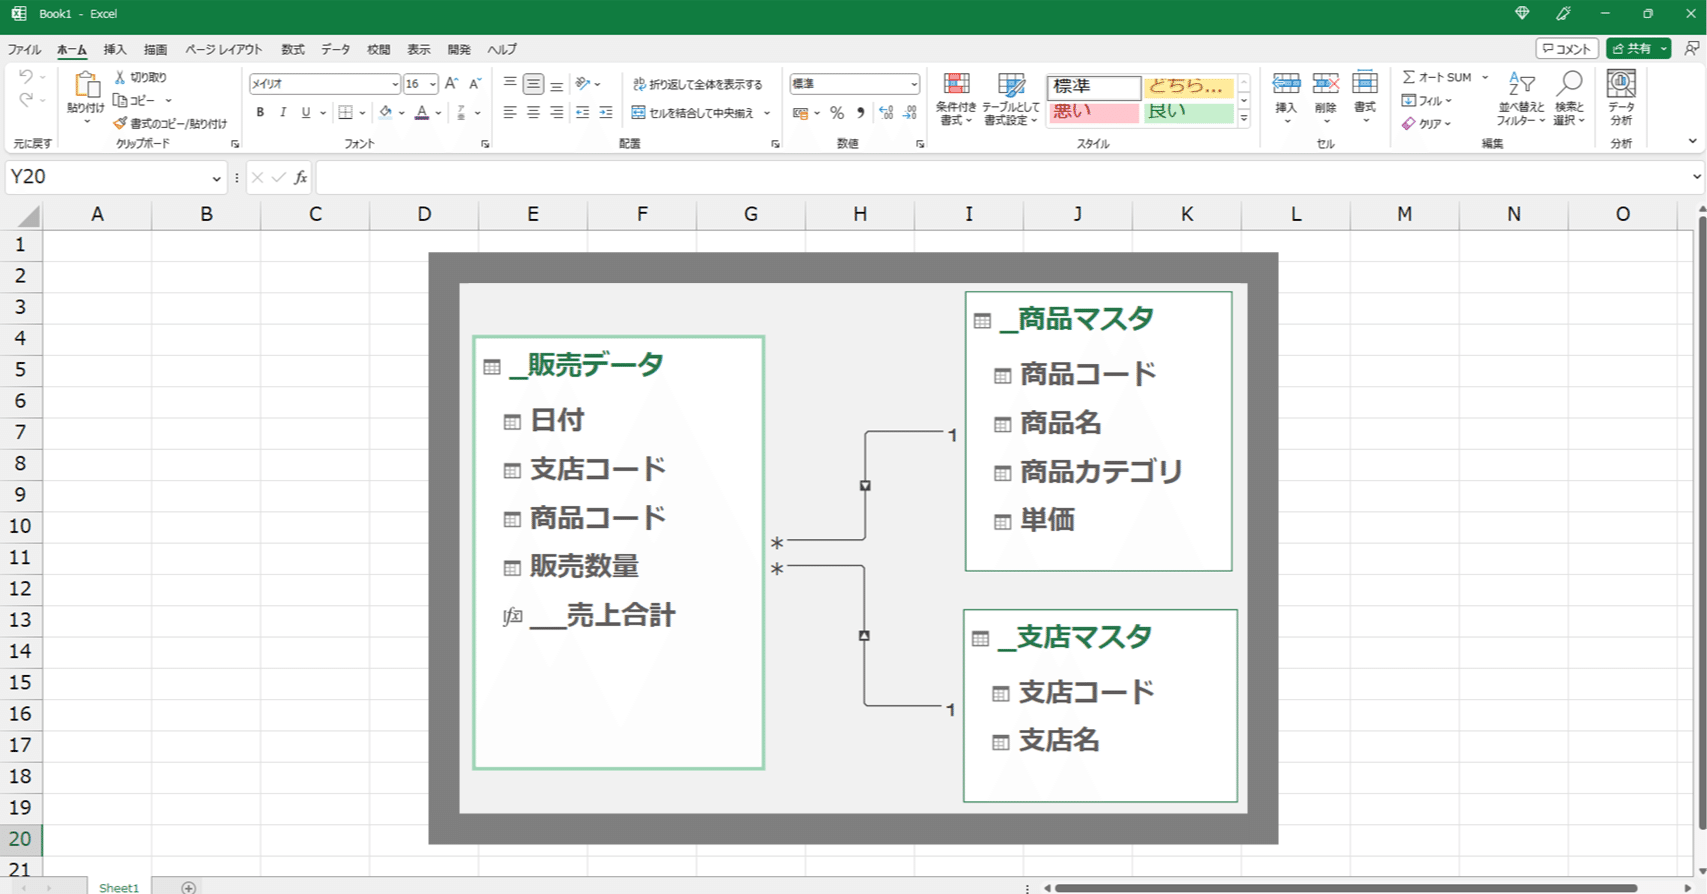Viewport: 1707px width, 894px height.
Task: Click the Format cells (書式) icon
Action: coord(1365,83)
